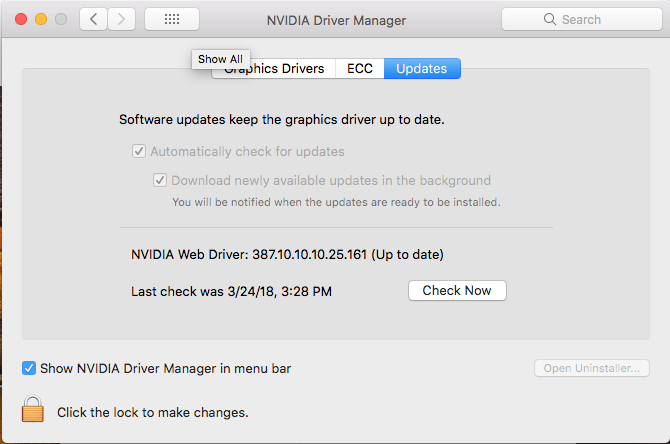Click the Last check was 3/24/18 text
The image size is (670, 444).
point(231,291)
